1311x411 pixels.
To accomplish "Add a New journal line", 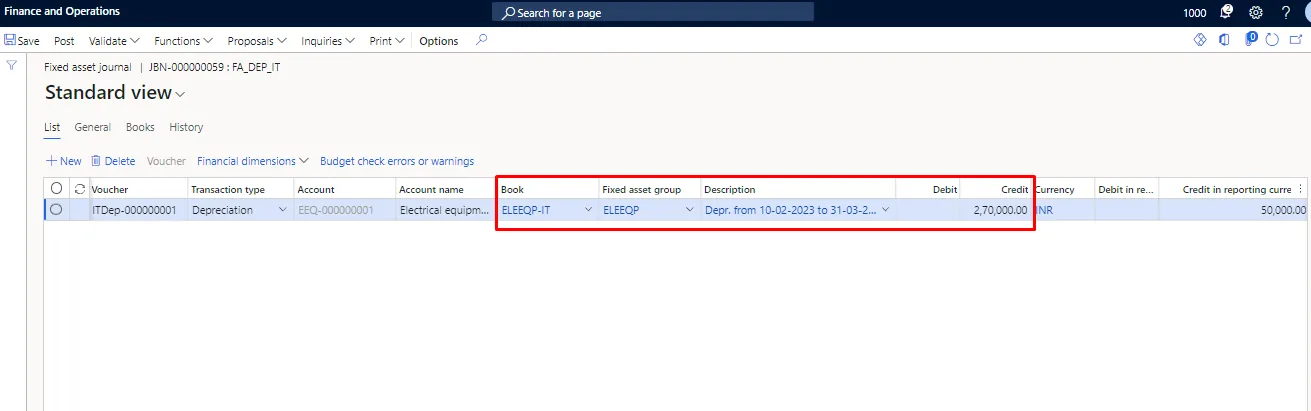I will pos(64,161).
